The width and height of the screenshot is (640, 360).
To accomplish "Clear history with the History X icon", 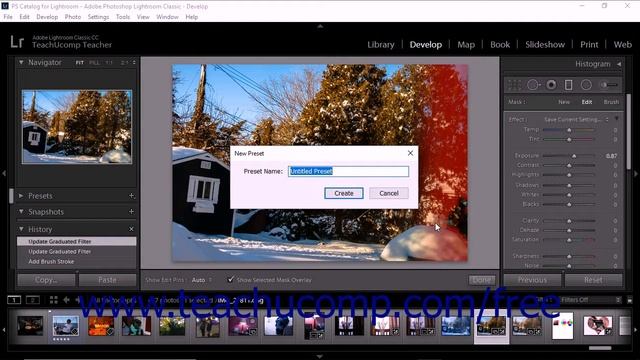I will pos(131,229).
